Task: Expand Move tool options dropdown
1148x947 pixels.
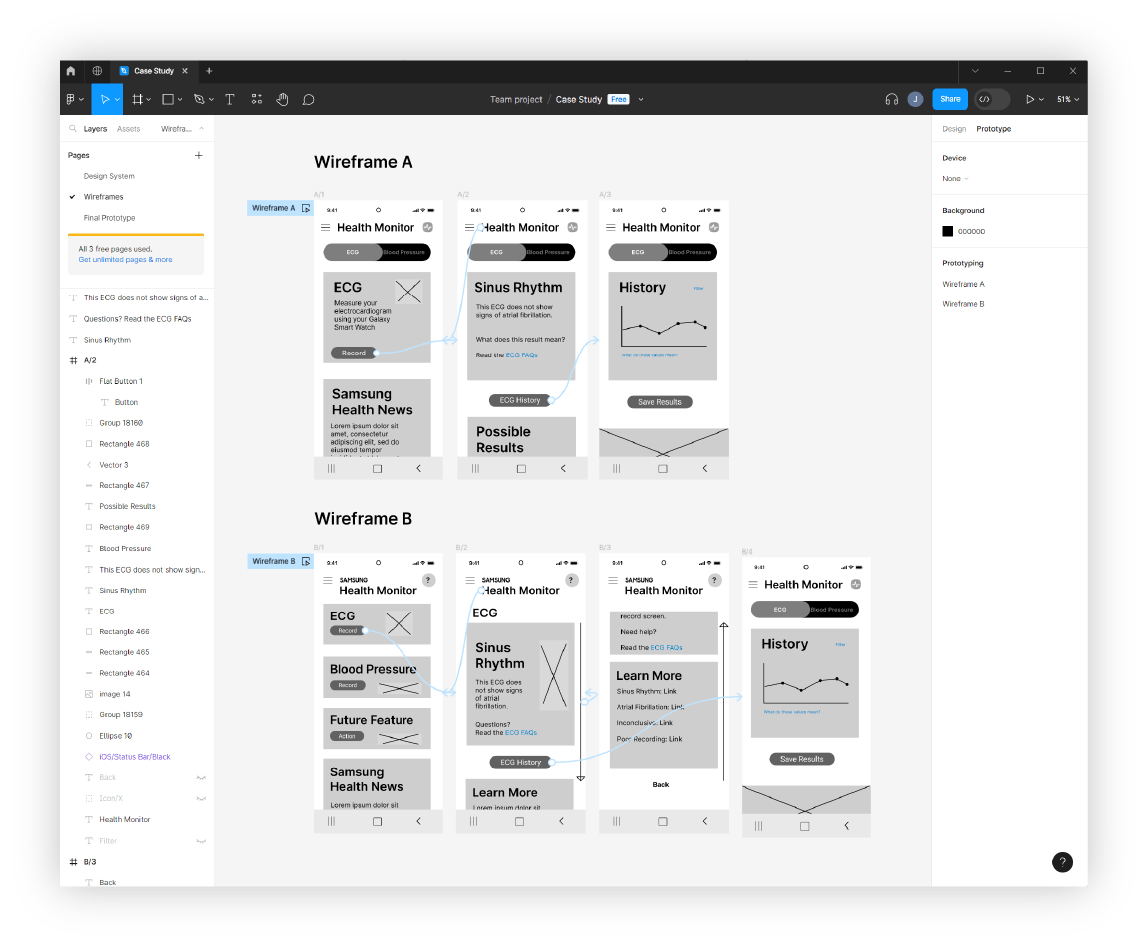Action: coord(117,100)
